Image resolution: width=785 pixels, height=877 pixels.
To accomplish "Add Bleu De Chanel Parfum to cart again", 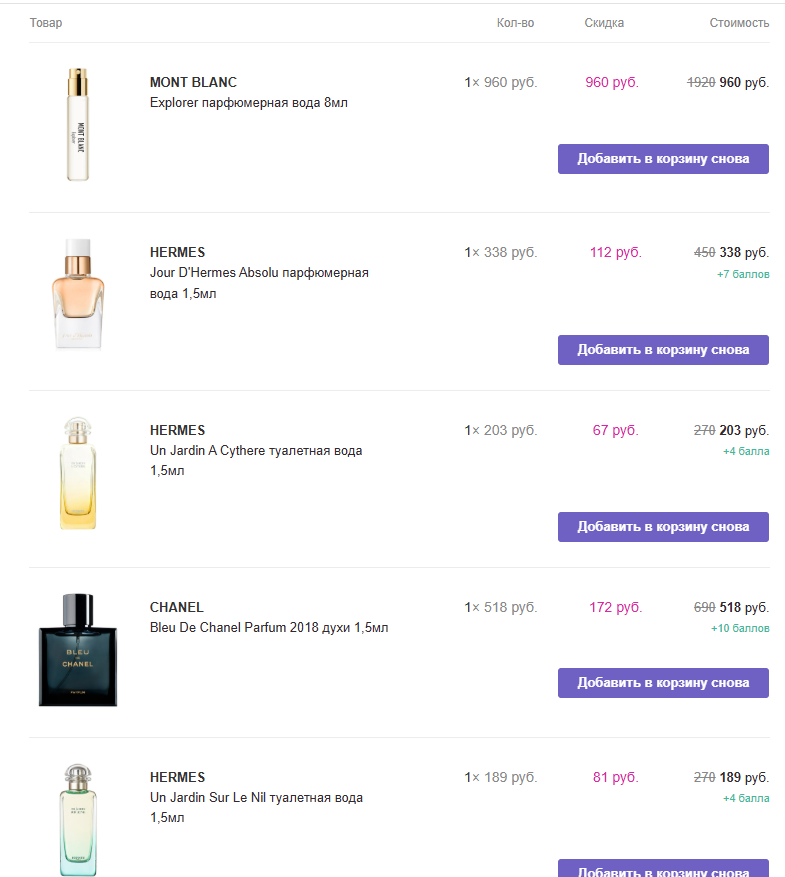I will pyautogui.click(x=663, y=683).
